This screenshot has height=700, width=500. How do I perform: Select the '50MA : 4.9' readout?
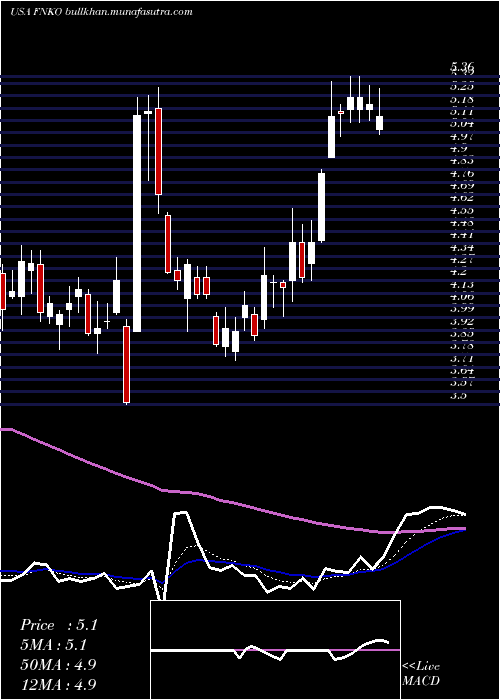coord(58,664)
